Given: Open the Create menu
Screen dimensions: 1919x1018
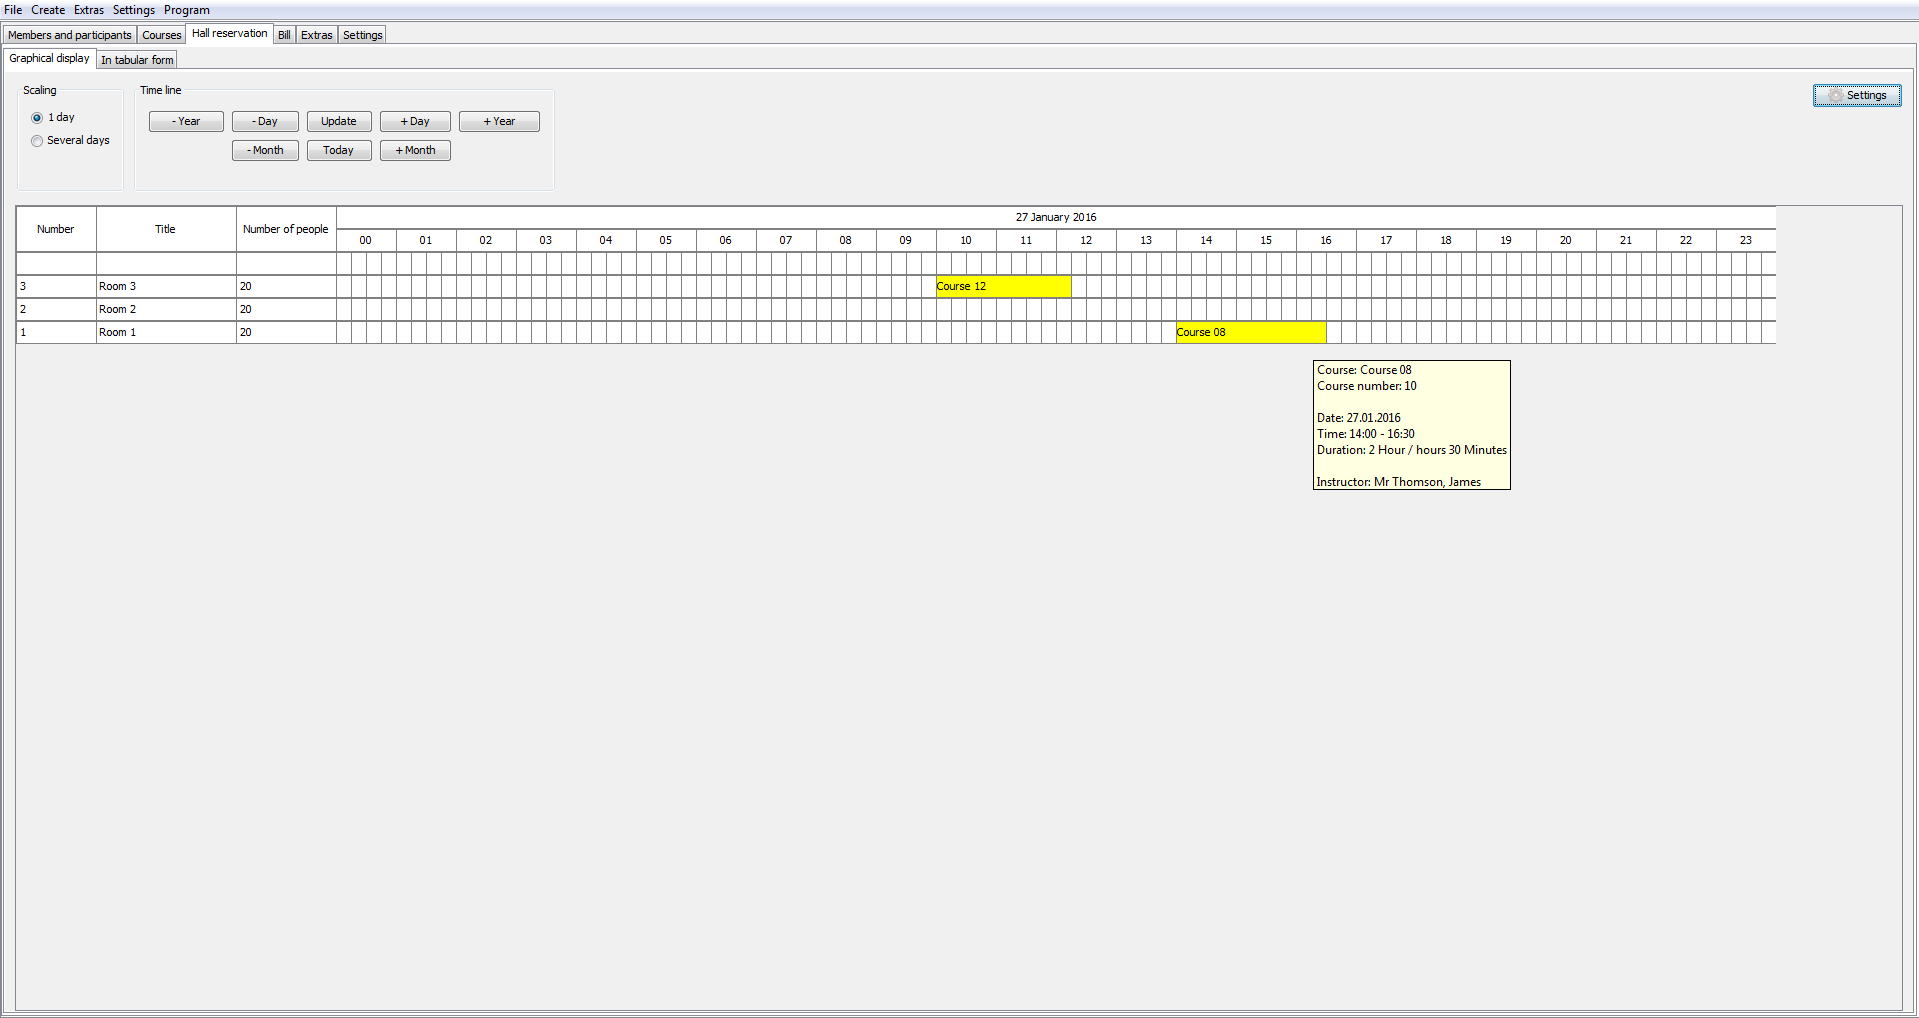Looking at the screenshot, I should (x=48, y=10).
